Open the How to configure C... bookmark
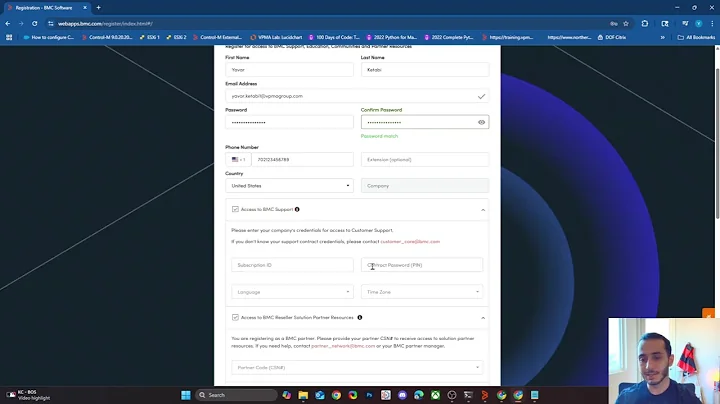The image size is (720, 404). tap(48, 37)
